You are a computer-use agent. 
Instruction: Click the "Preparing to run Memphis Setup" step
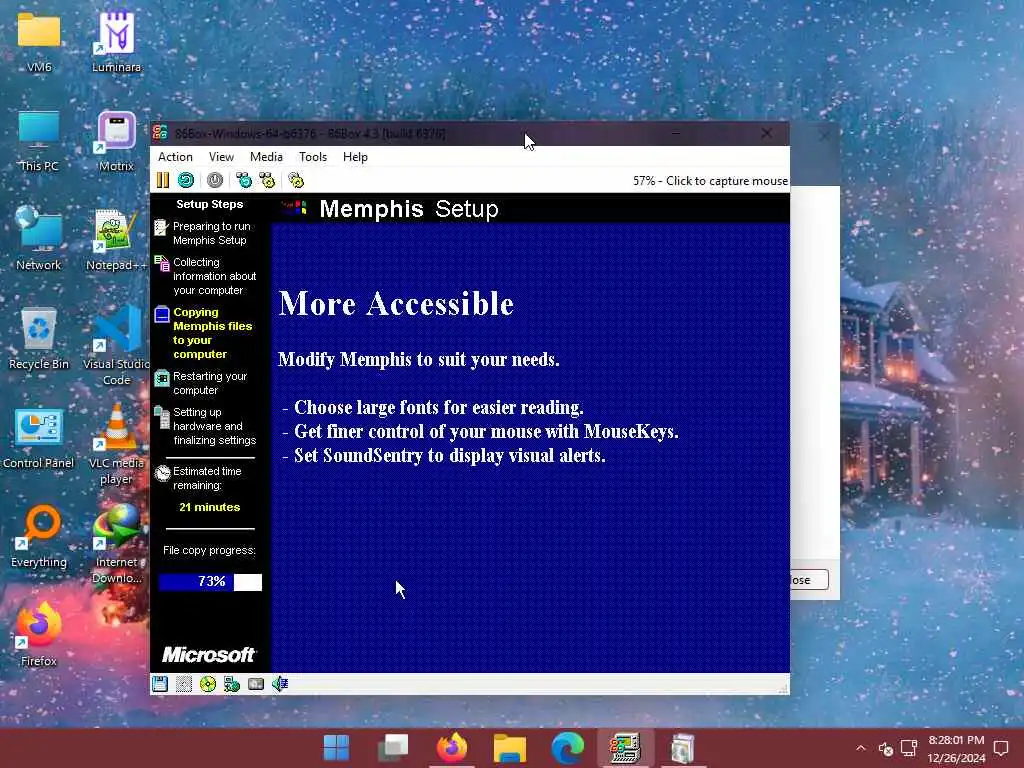click(x=204, y=233)
